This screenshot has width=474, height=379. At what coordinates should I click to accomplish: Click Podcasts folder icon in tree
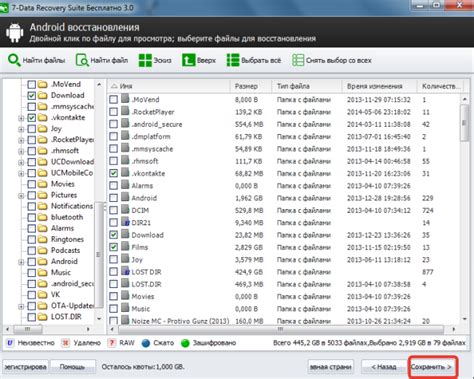click(42, 250)
